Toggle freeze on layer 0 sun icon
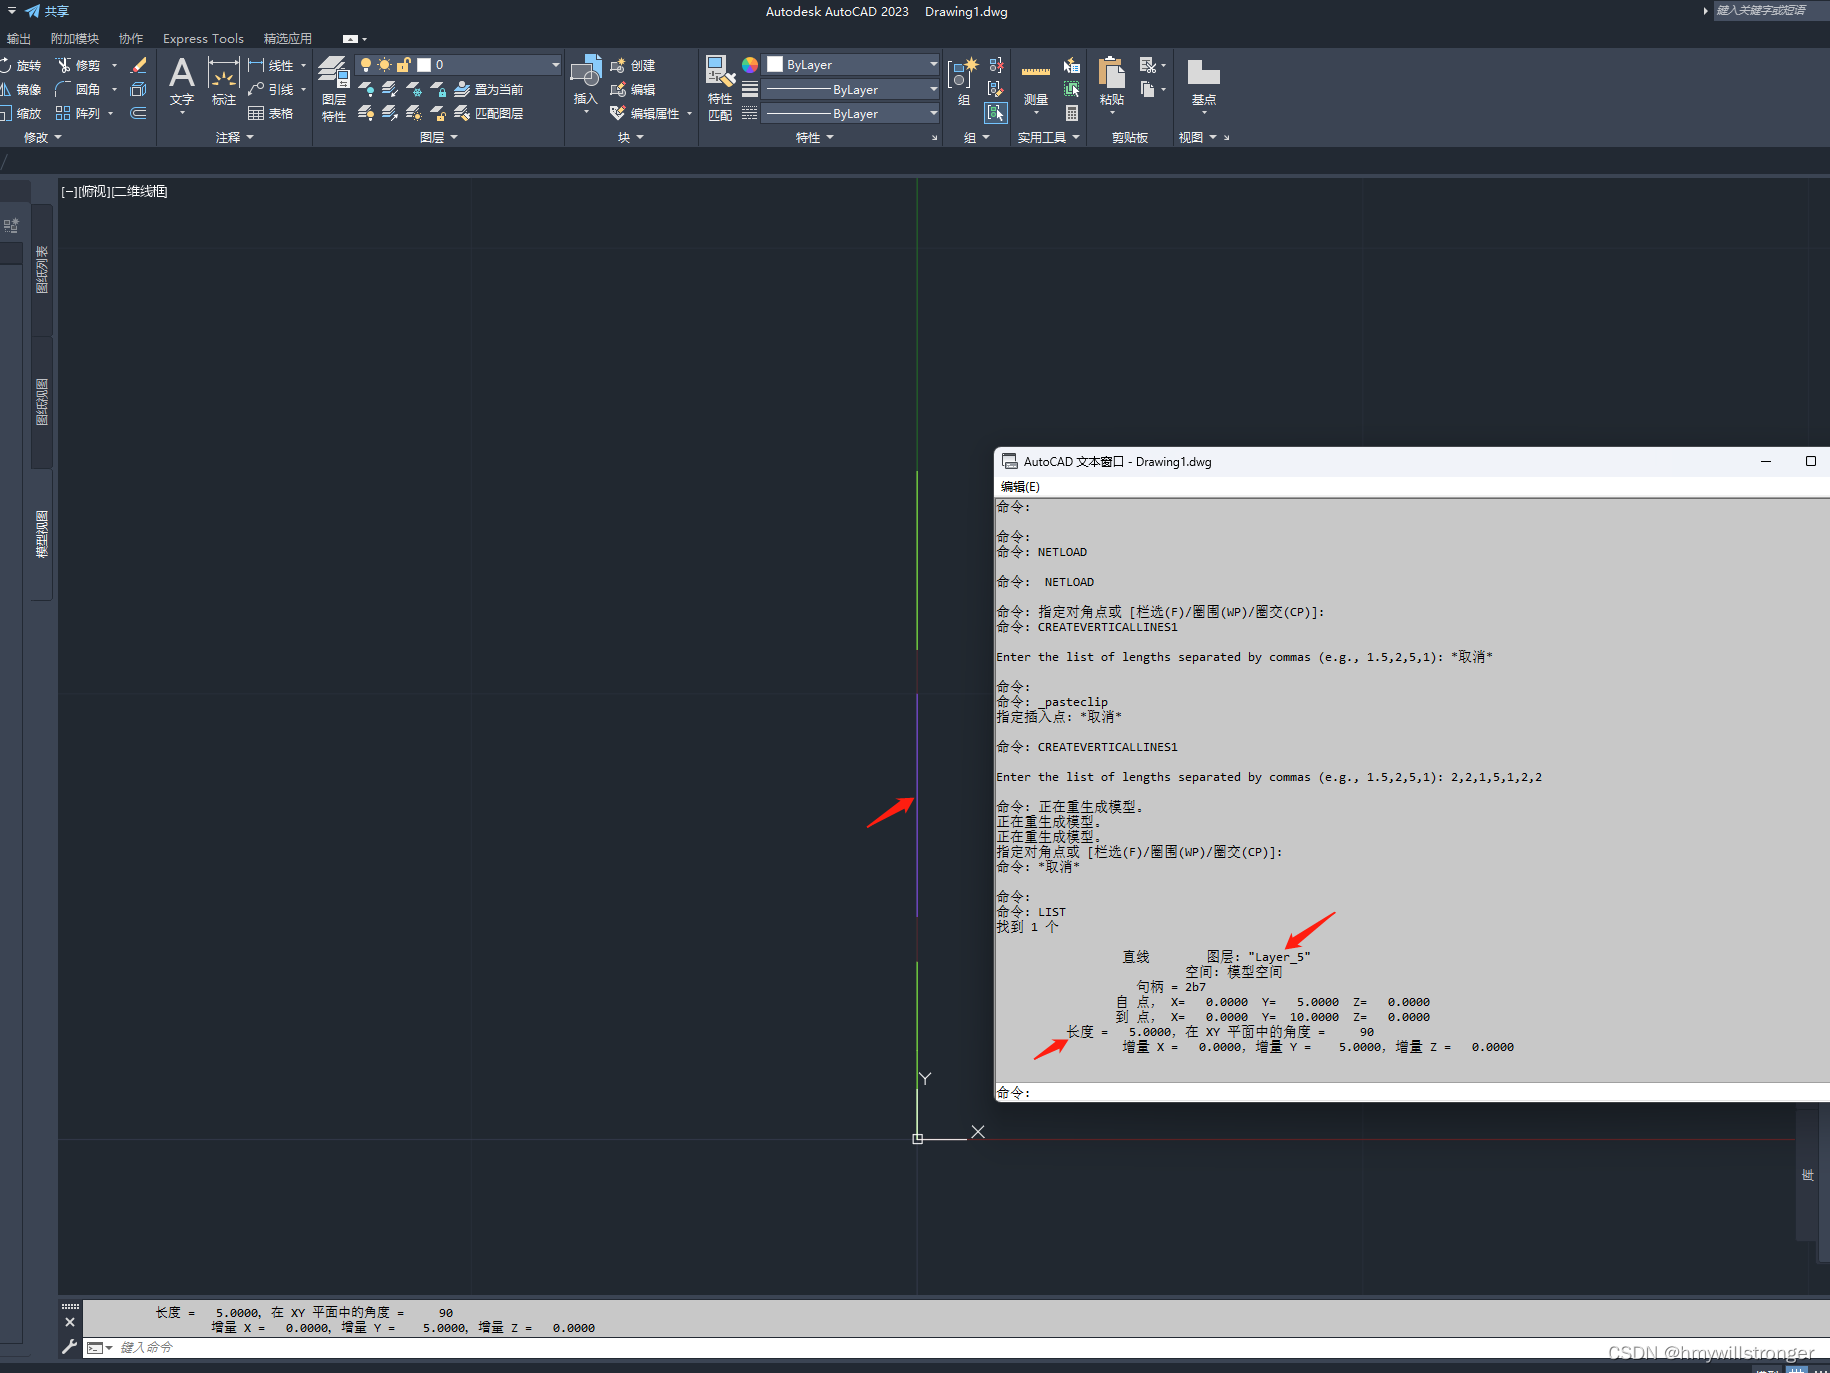This screenshot has height=1373, width=1830. click(384, 64)
